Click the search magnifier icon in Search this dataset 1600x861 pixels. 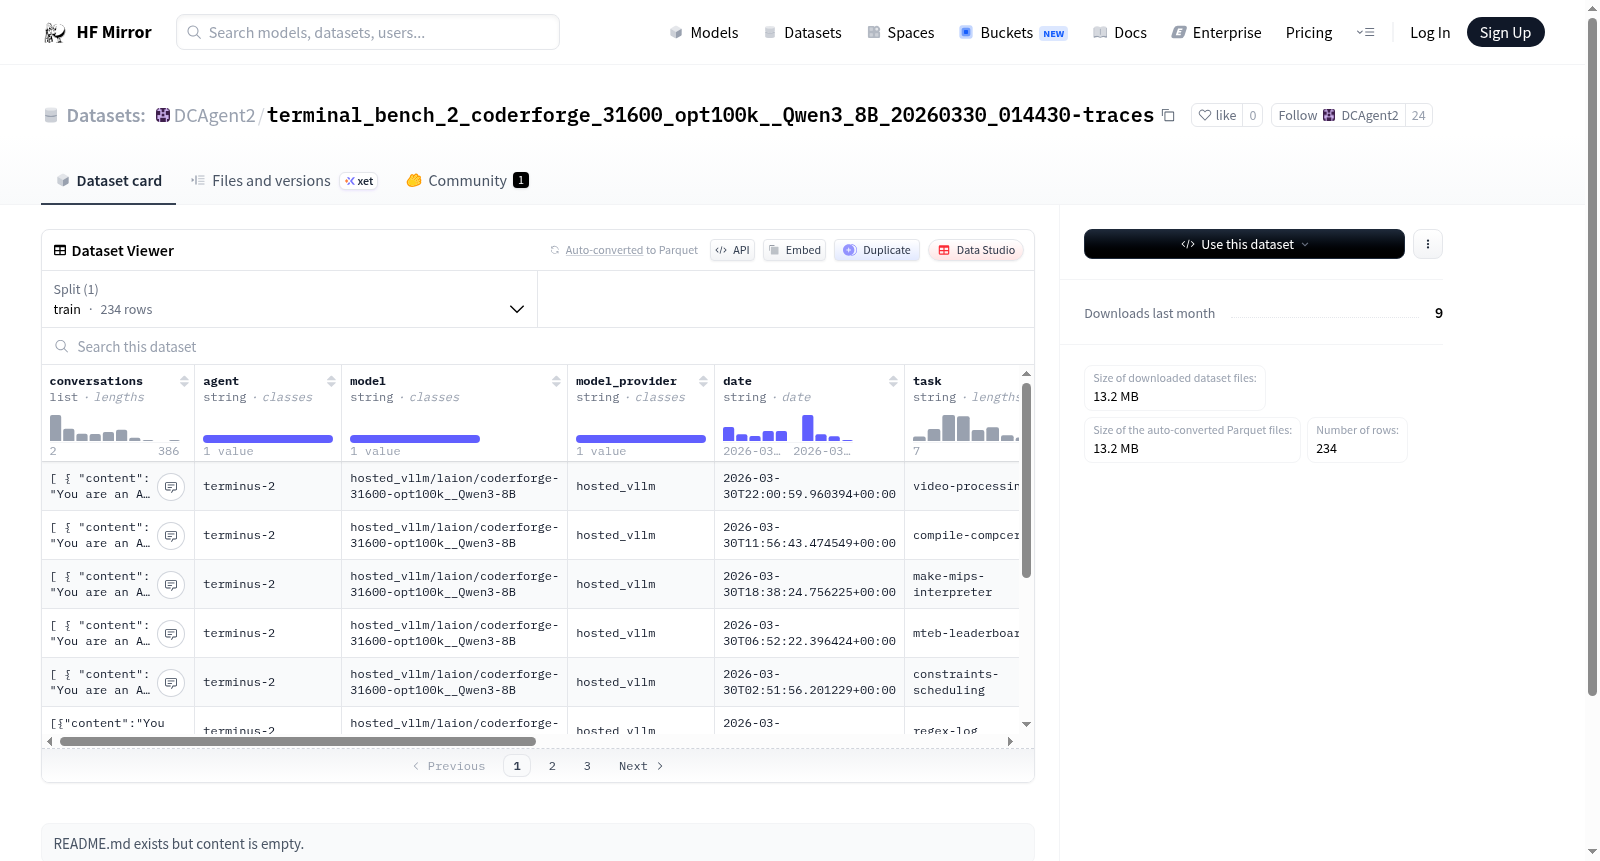[x=62, y=347]
